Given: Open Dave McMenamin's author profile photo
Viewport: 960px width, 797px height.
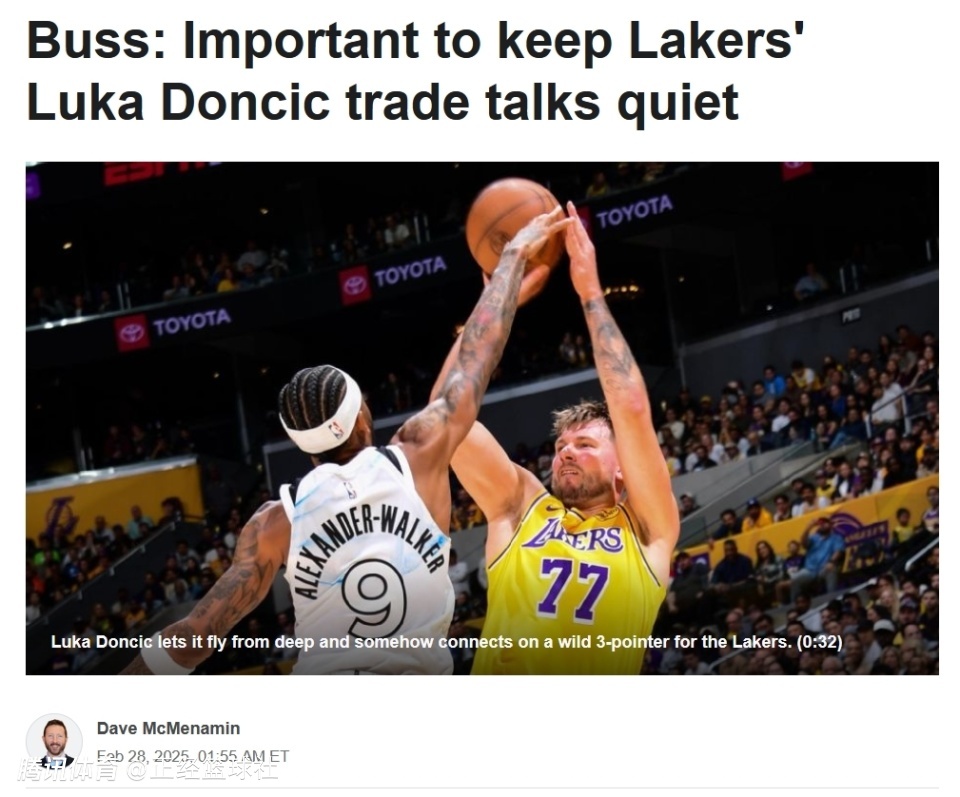Looking at the screenshot, I should point(54,740).
